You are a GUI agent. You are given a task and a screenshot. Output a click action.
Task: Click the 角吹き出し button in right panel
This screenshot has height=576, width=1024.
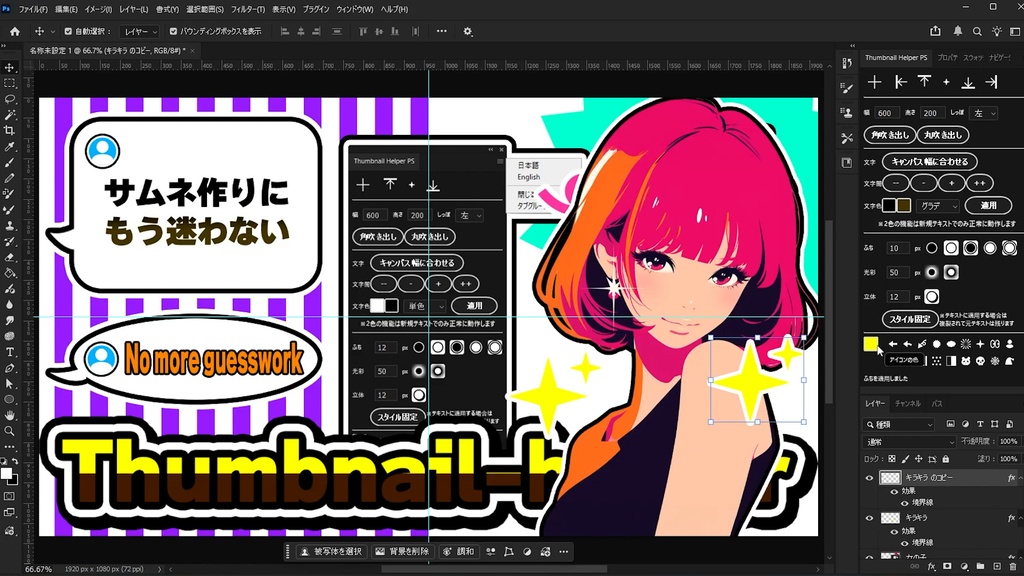pos(889,135)
